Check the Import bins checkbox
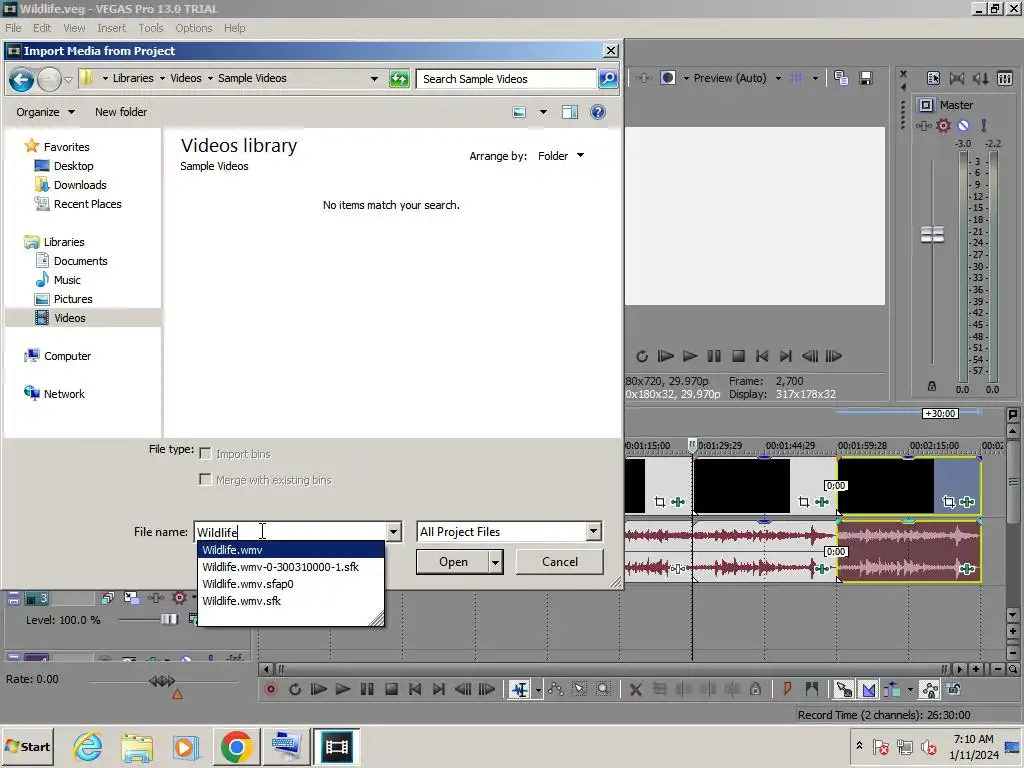This screenshot has width=1024, height=768. (x=205, y=453)
